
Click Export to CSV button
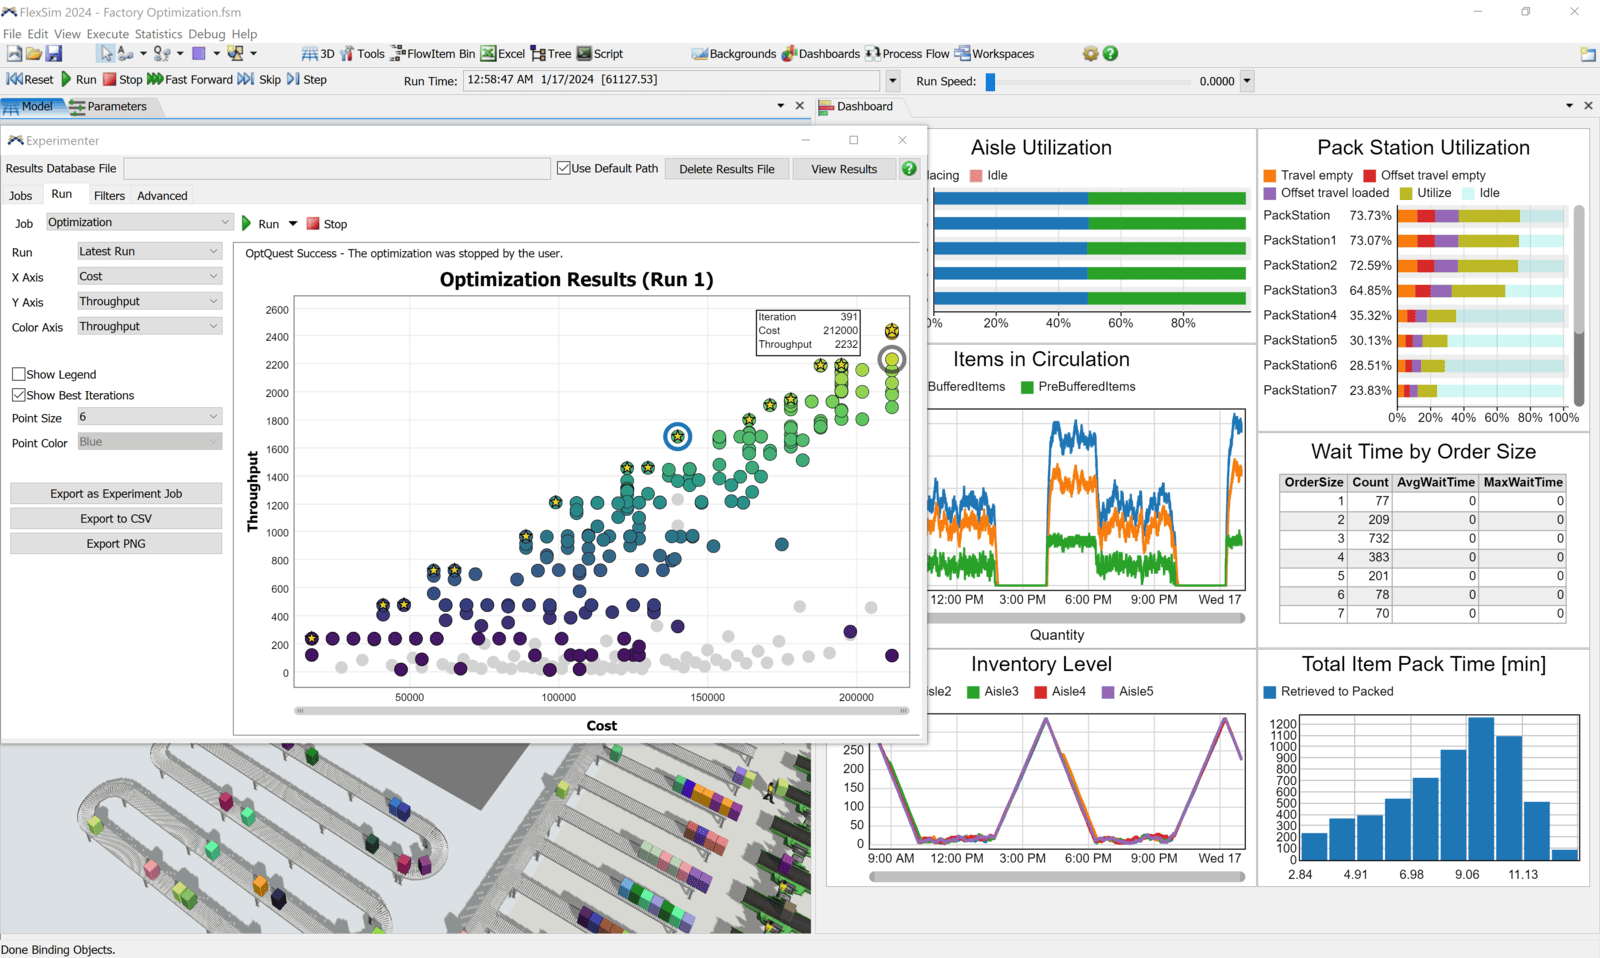coord(116,519)
